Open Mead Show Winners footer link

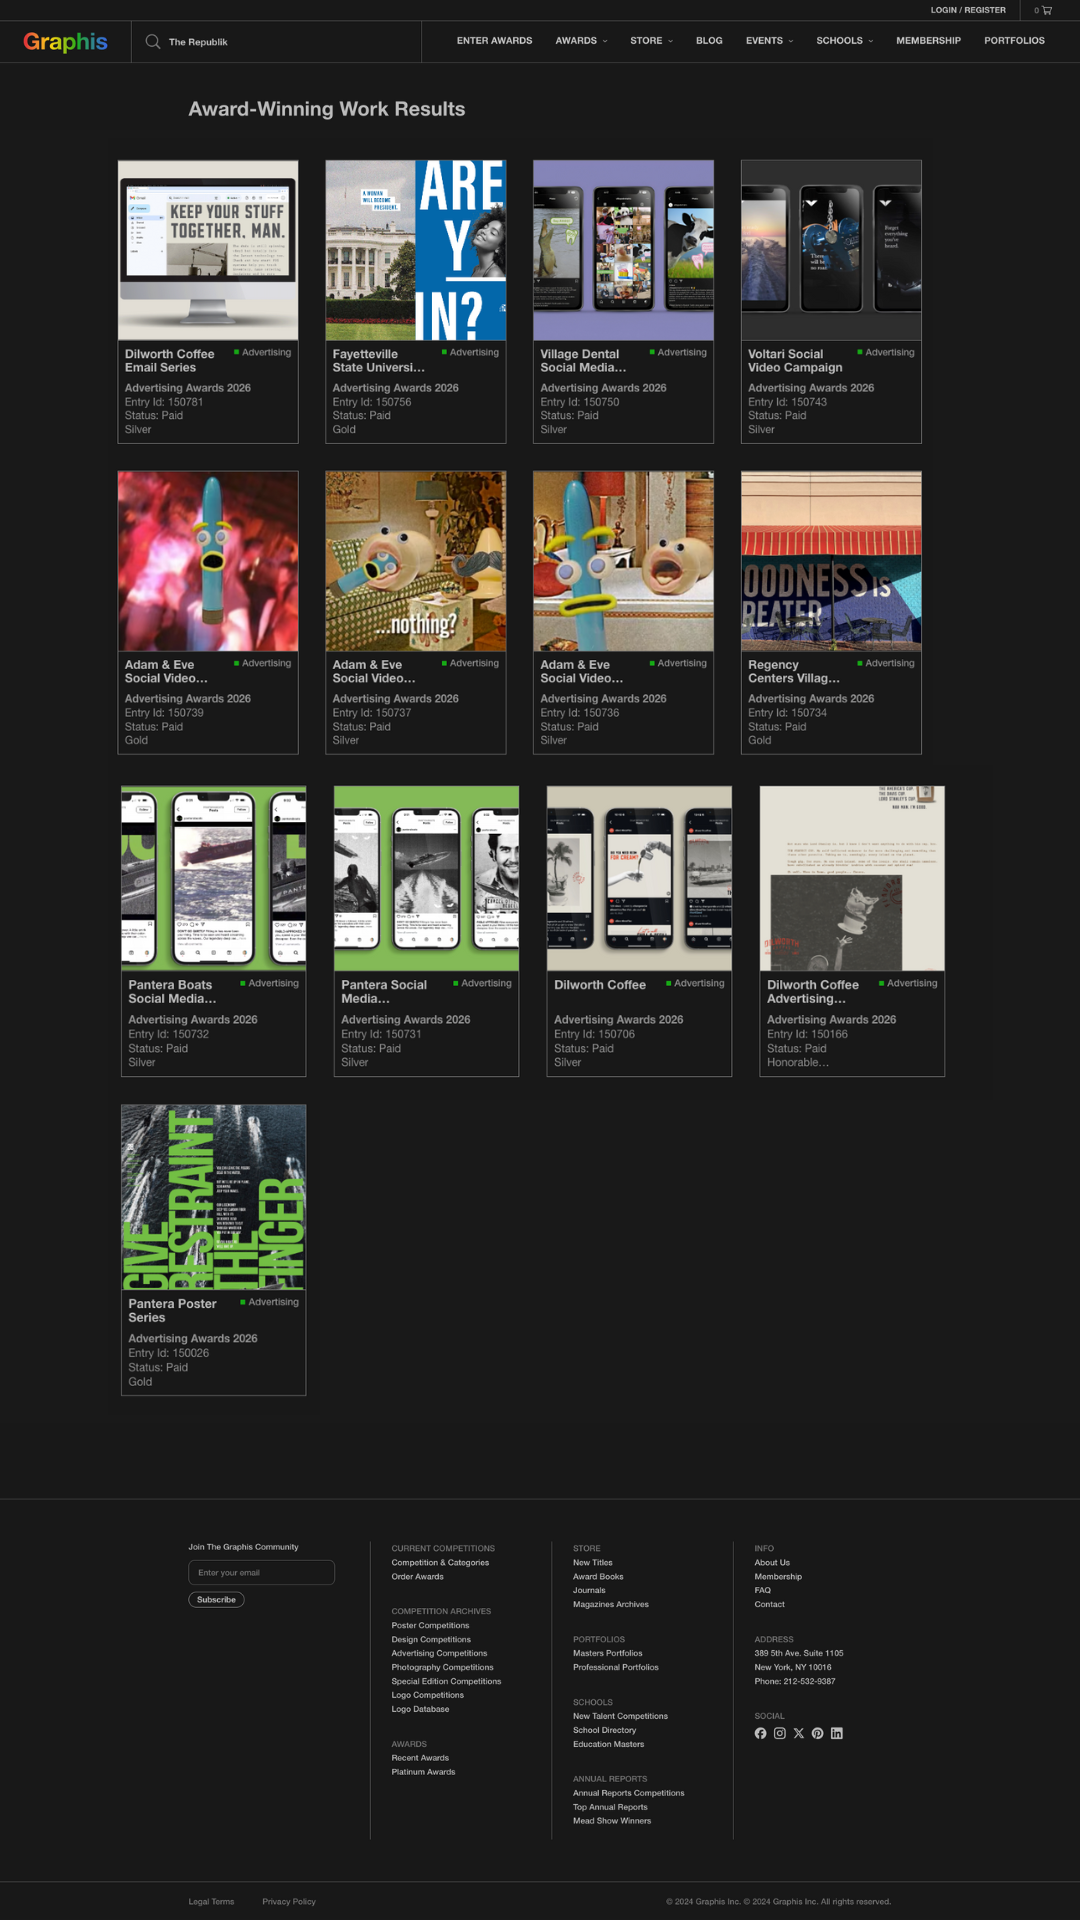coord(612,1821)
